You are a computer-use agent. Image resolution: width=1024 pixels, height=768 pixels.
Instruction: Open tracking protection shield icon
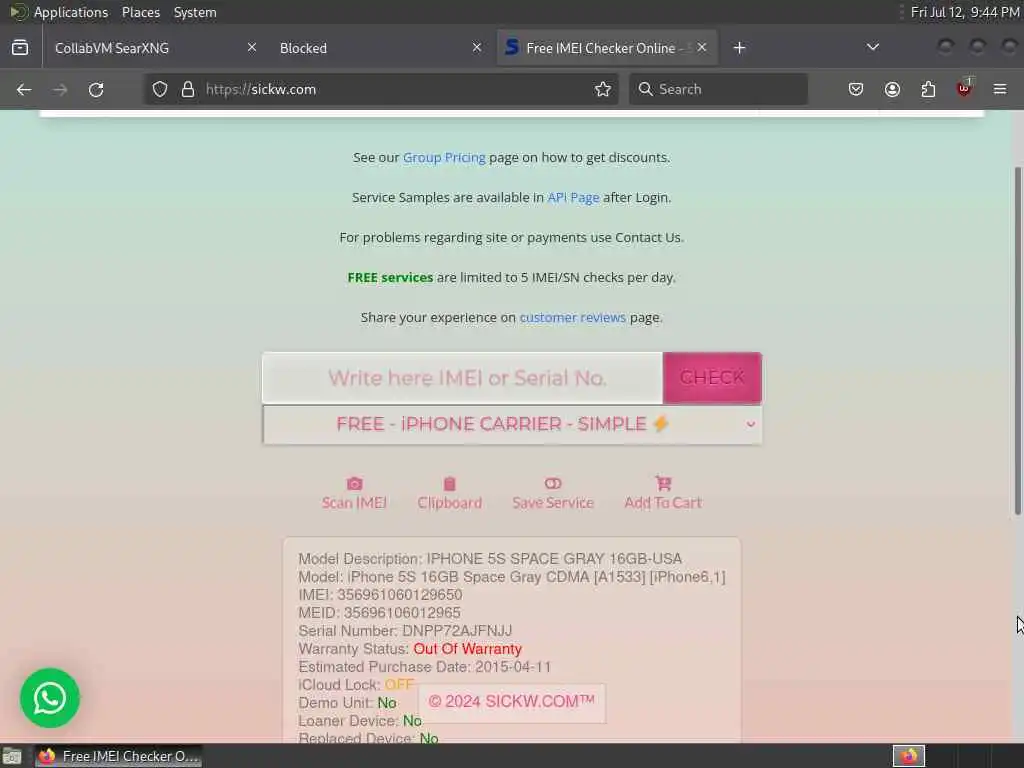pyautogui.click(x=160, y=89)
